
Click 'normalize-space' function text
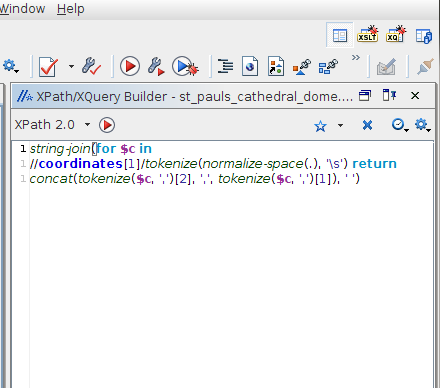point(253,163)
